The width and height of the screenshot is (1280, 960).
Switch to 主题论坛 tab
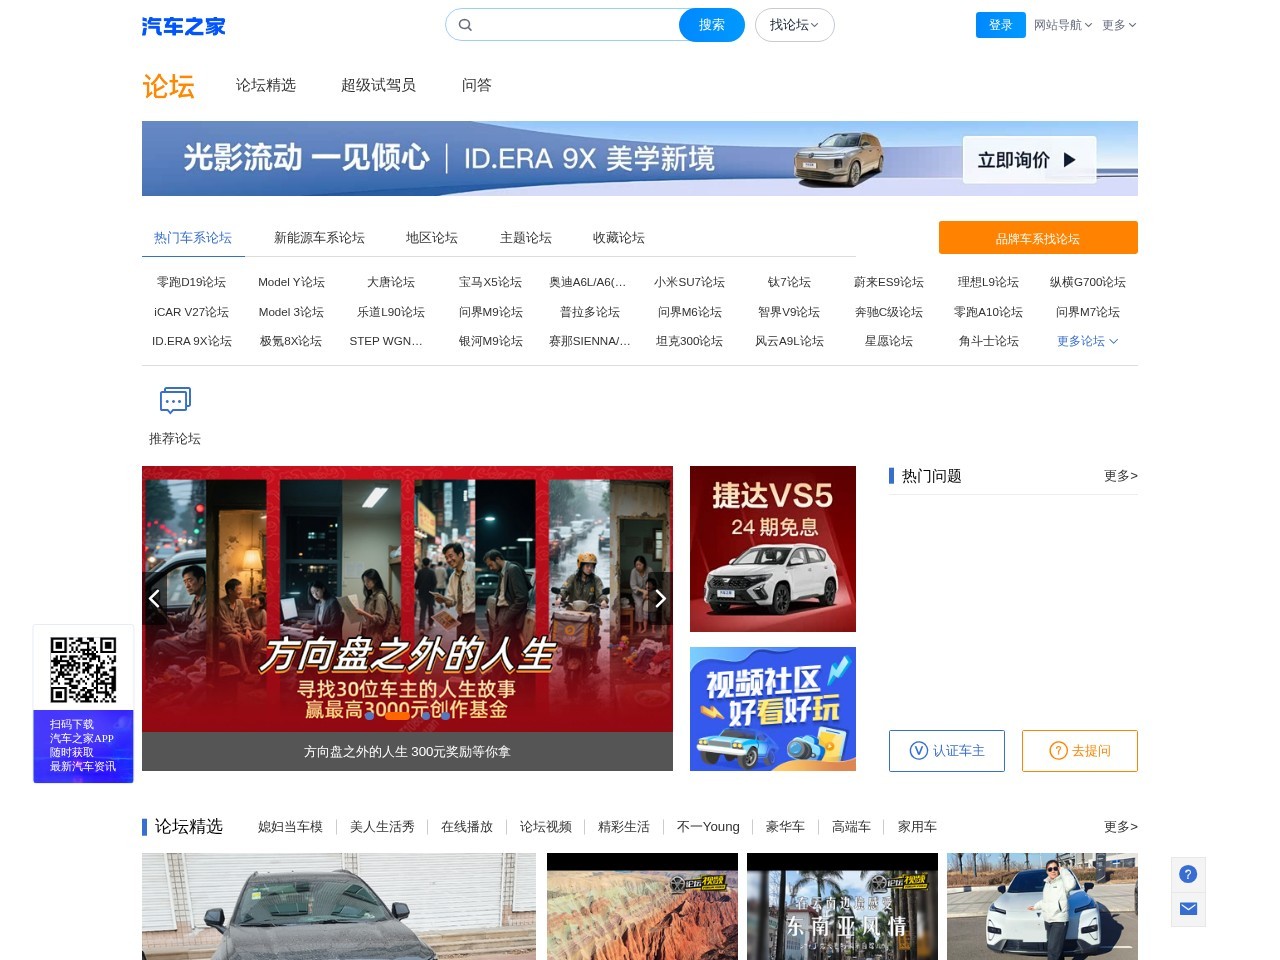(526, 238)
